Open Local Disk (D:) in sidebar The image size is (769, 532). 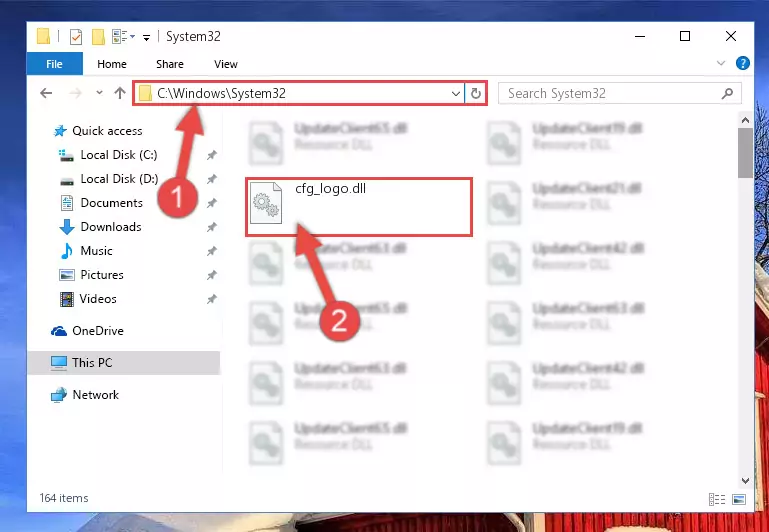[119, 179]
